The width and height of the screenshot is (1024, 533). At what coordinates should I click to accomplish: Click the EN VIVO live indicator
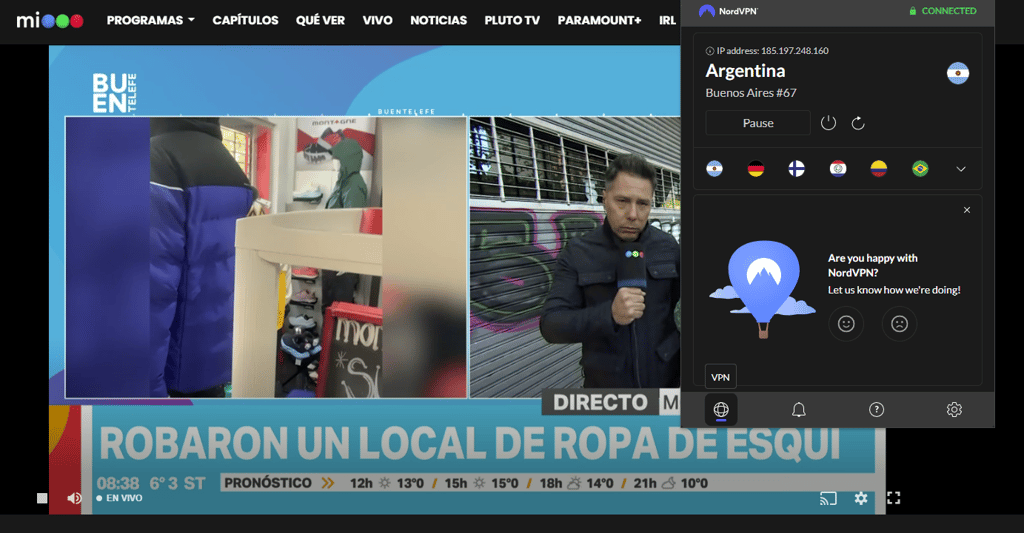(x=120, y=498)
